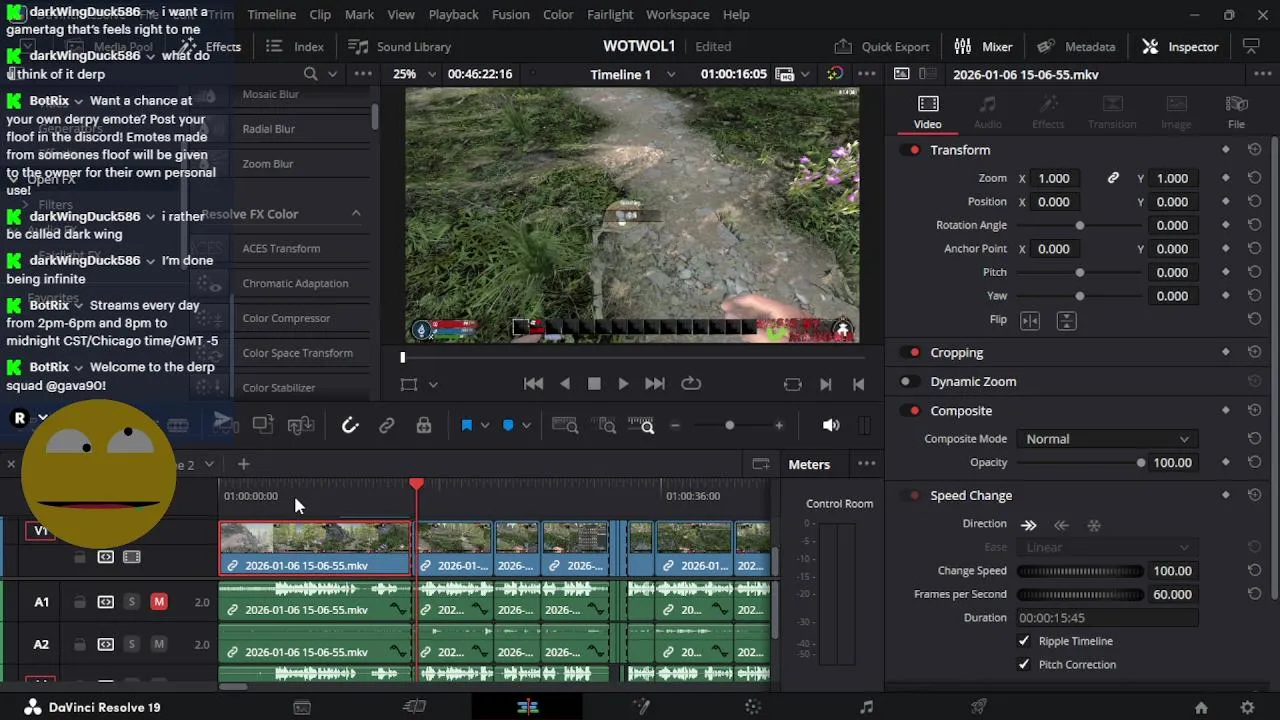Open the Fusion menu
The width and height of the screenshot is (1280, 720).
pyautogui.click(x=510, y=15)
